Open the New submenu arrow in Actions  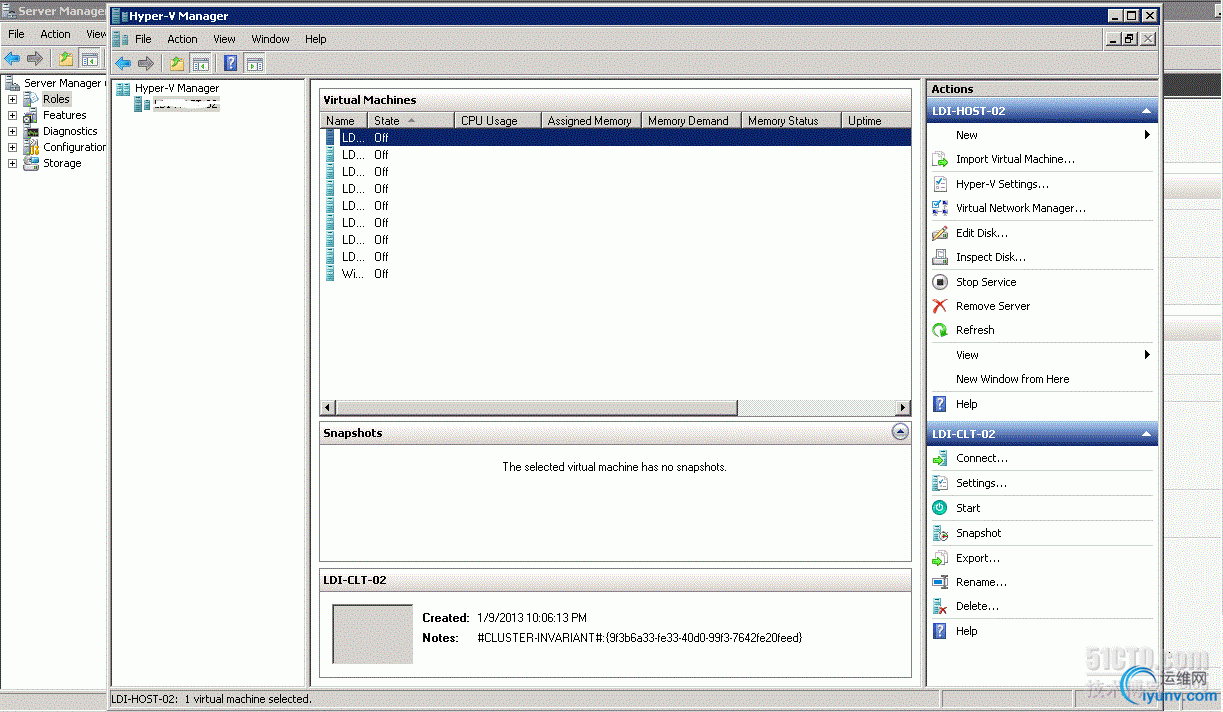coord(1147,135)
